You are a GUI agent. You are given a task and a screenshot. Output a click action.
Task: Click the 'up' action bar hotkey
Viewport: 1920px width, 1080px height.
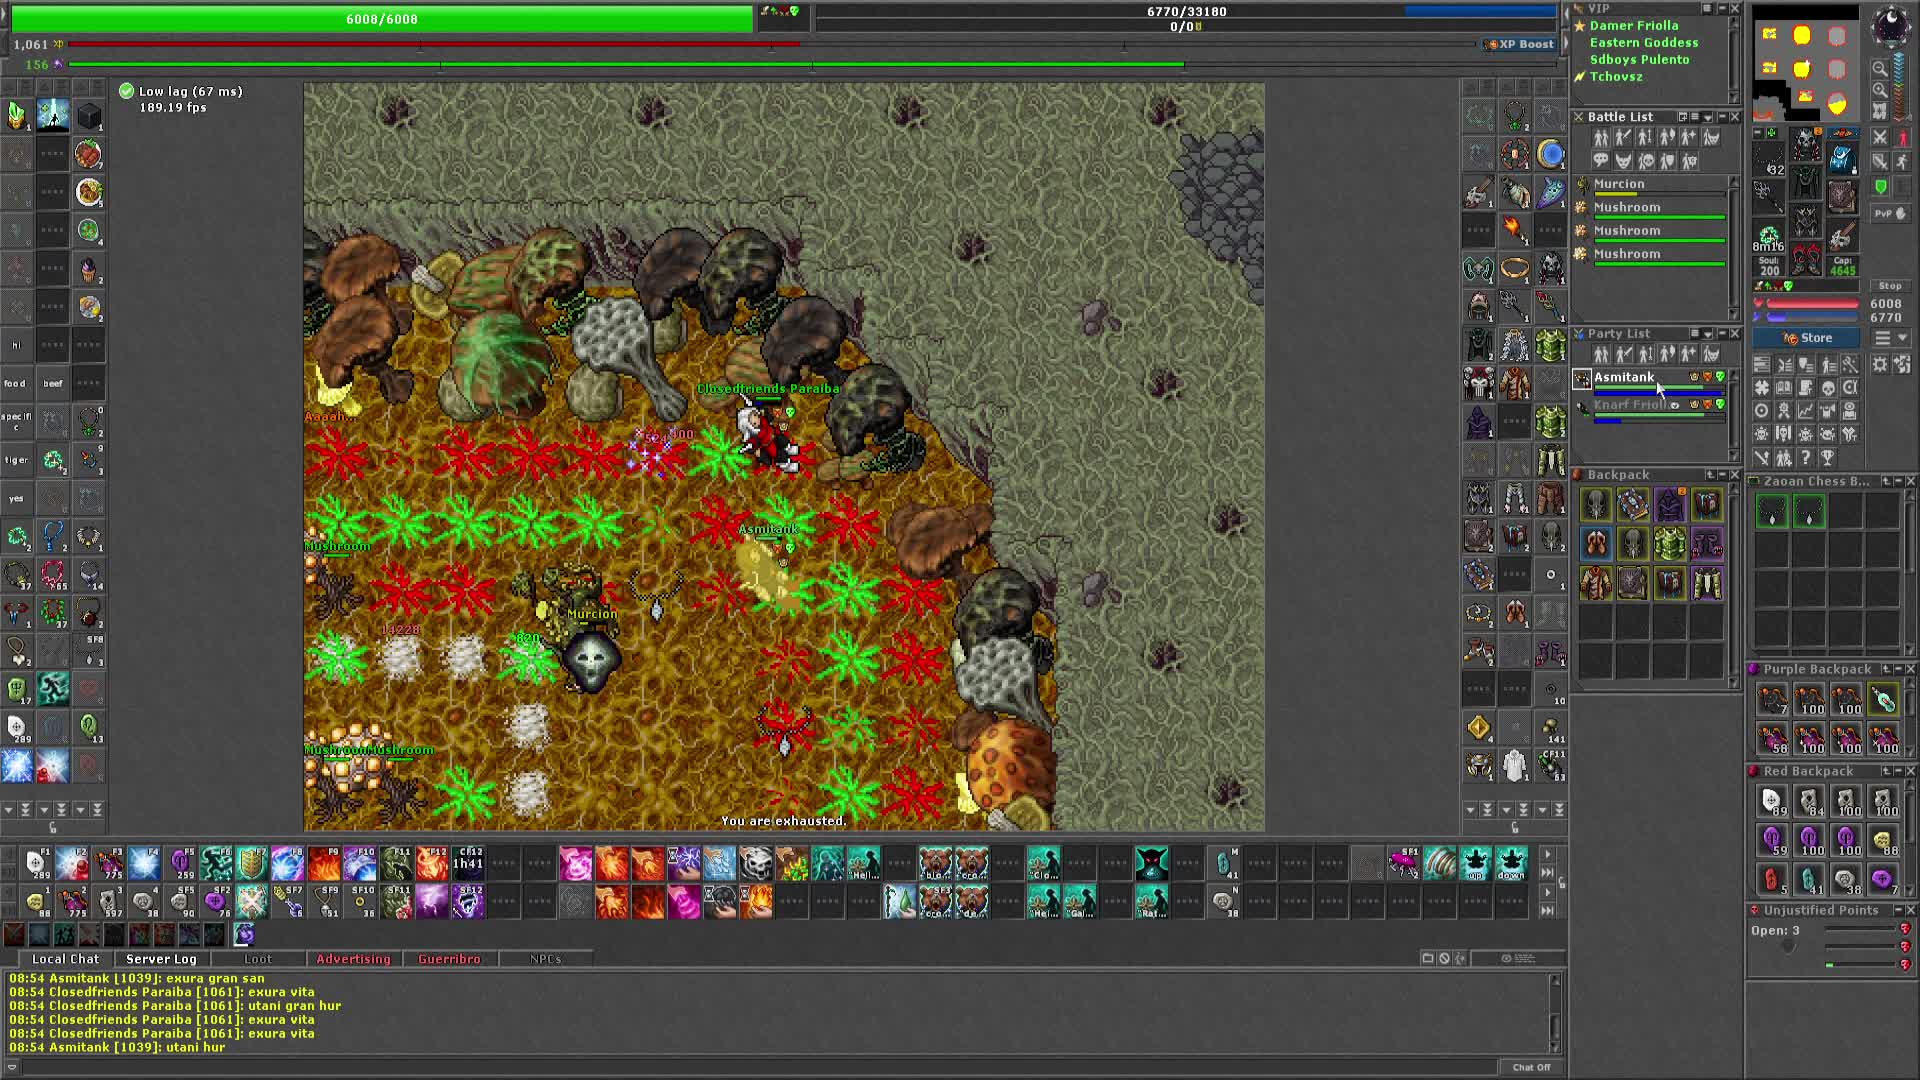1476,862
